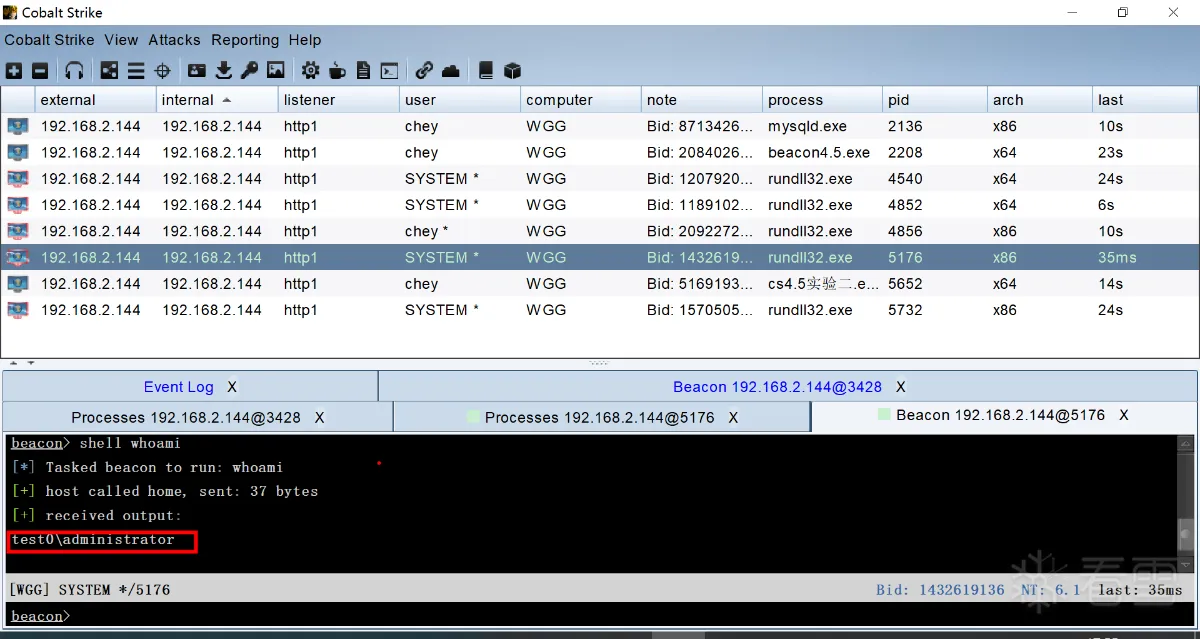
Task: Sort sessions by process column header
Action: click(x=823, y=100)
